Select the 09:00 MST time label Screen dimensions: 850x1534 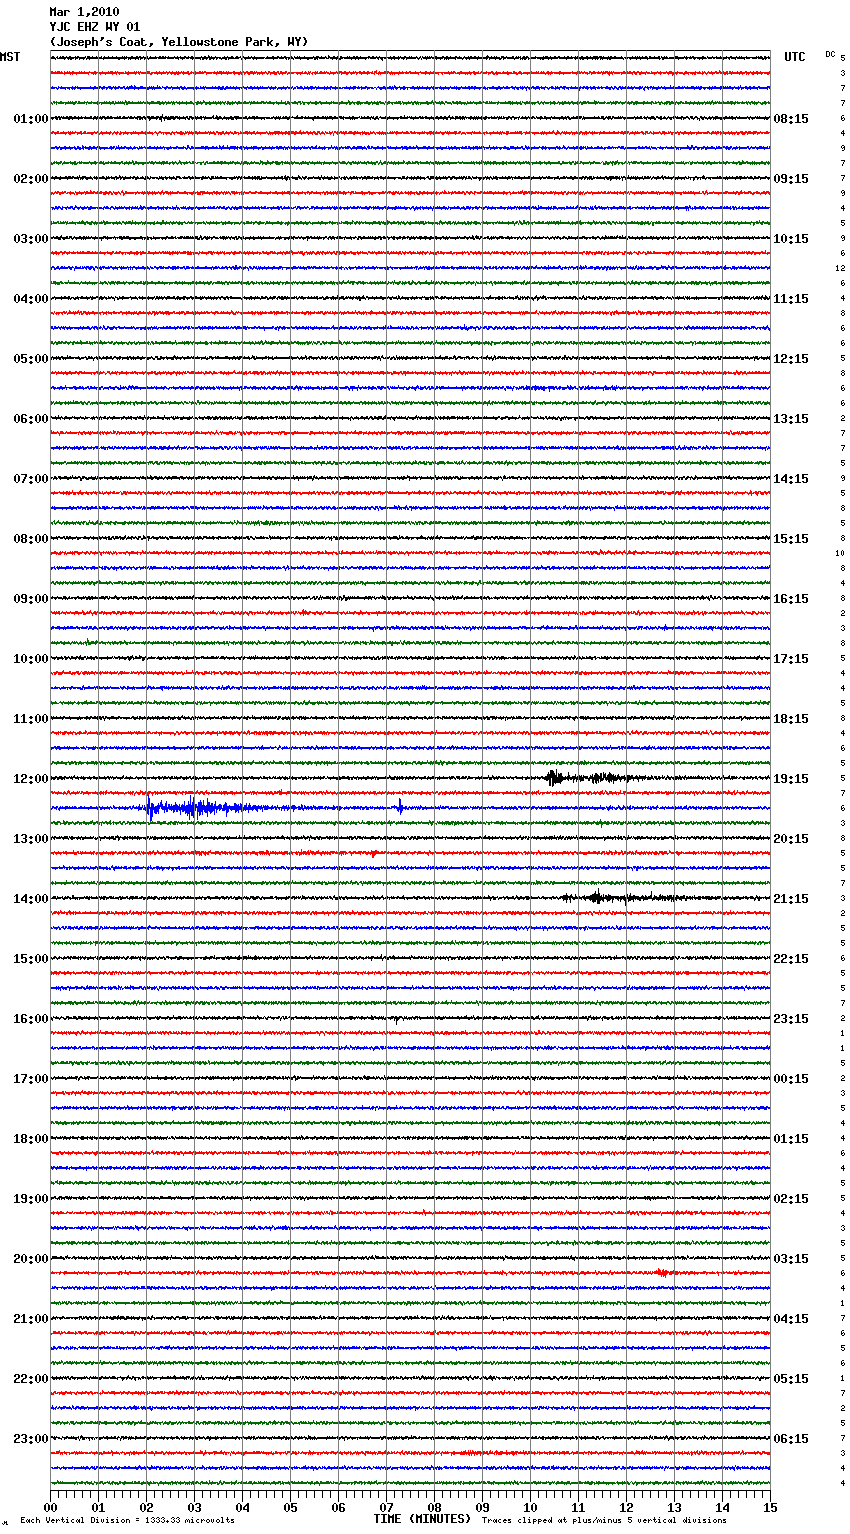click(31, 599)
